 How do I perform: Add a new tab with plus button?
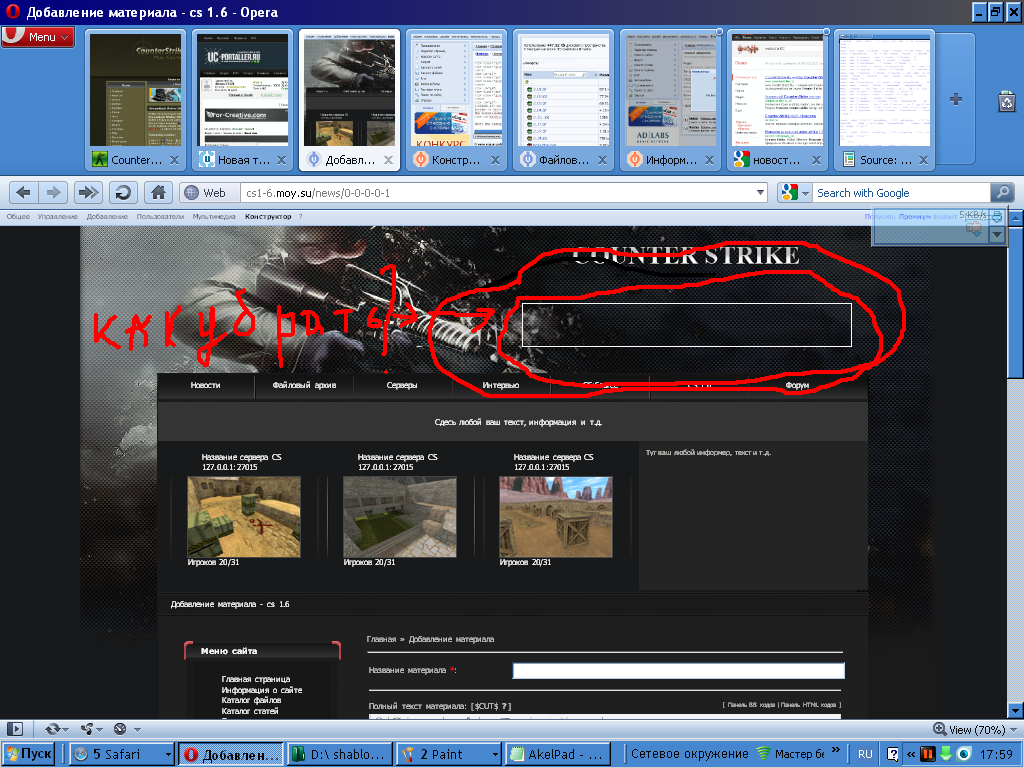click(x=956, y=99)
